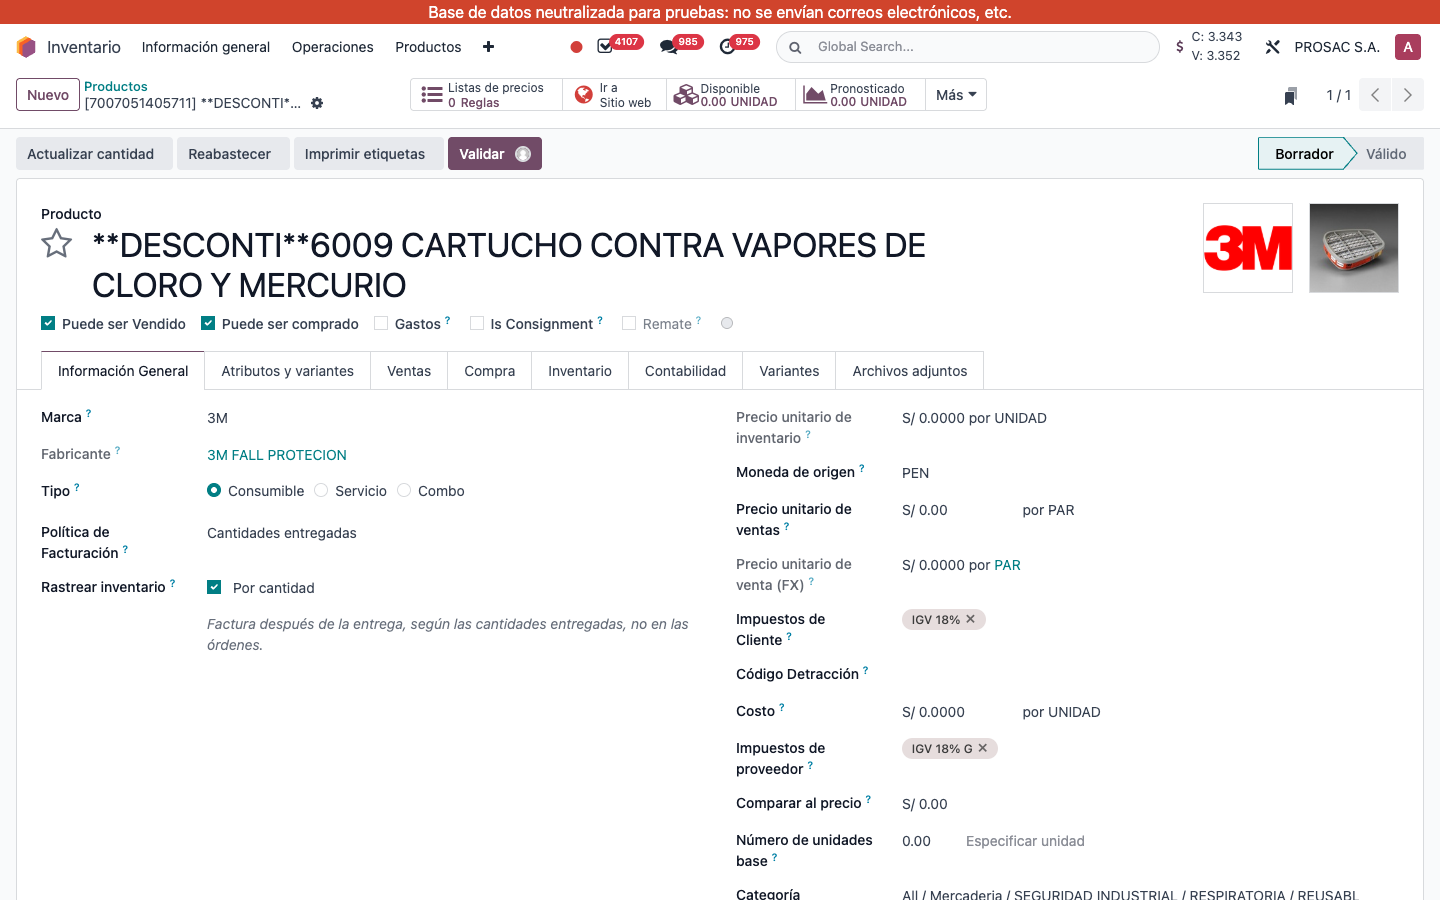Click help icon next to Costo
The width and height of the screenshot is (1440, 900).
(782, 707)
